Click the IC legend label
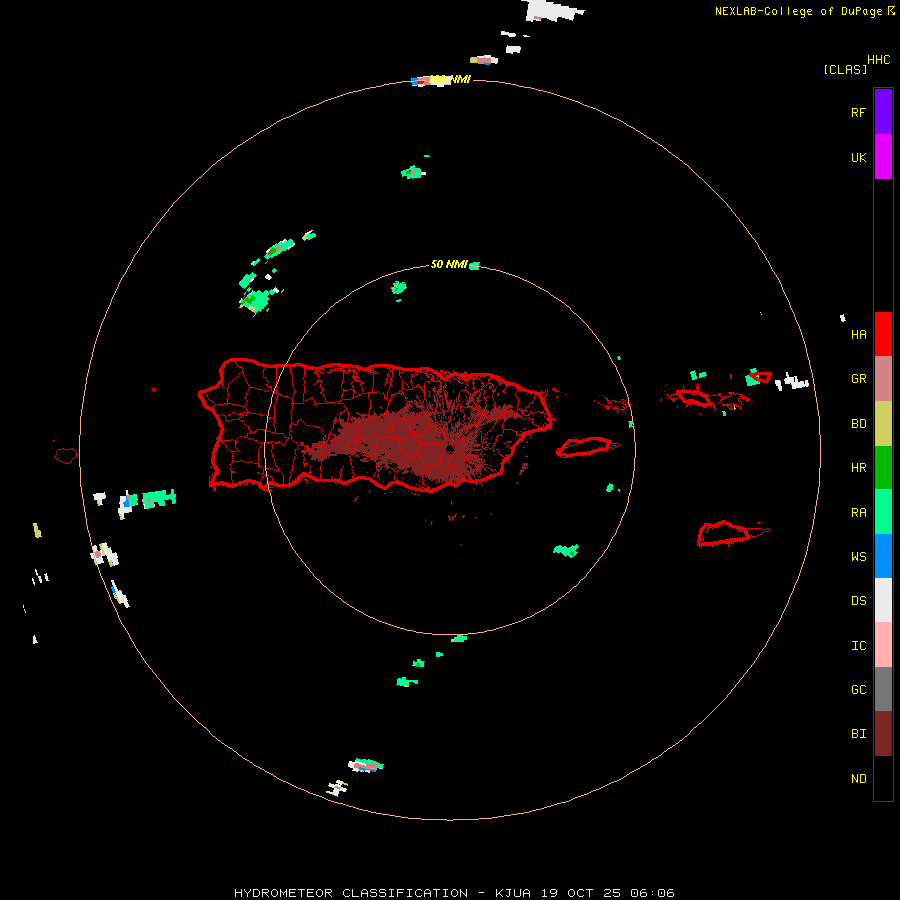The width and height of the screenshot is (900, 900). coord(858,646)
